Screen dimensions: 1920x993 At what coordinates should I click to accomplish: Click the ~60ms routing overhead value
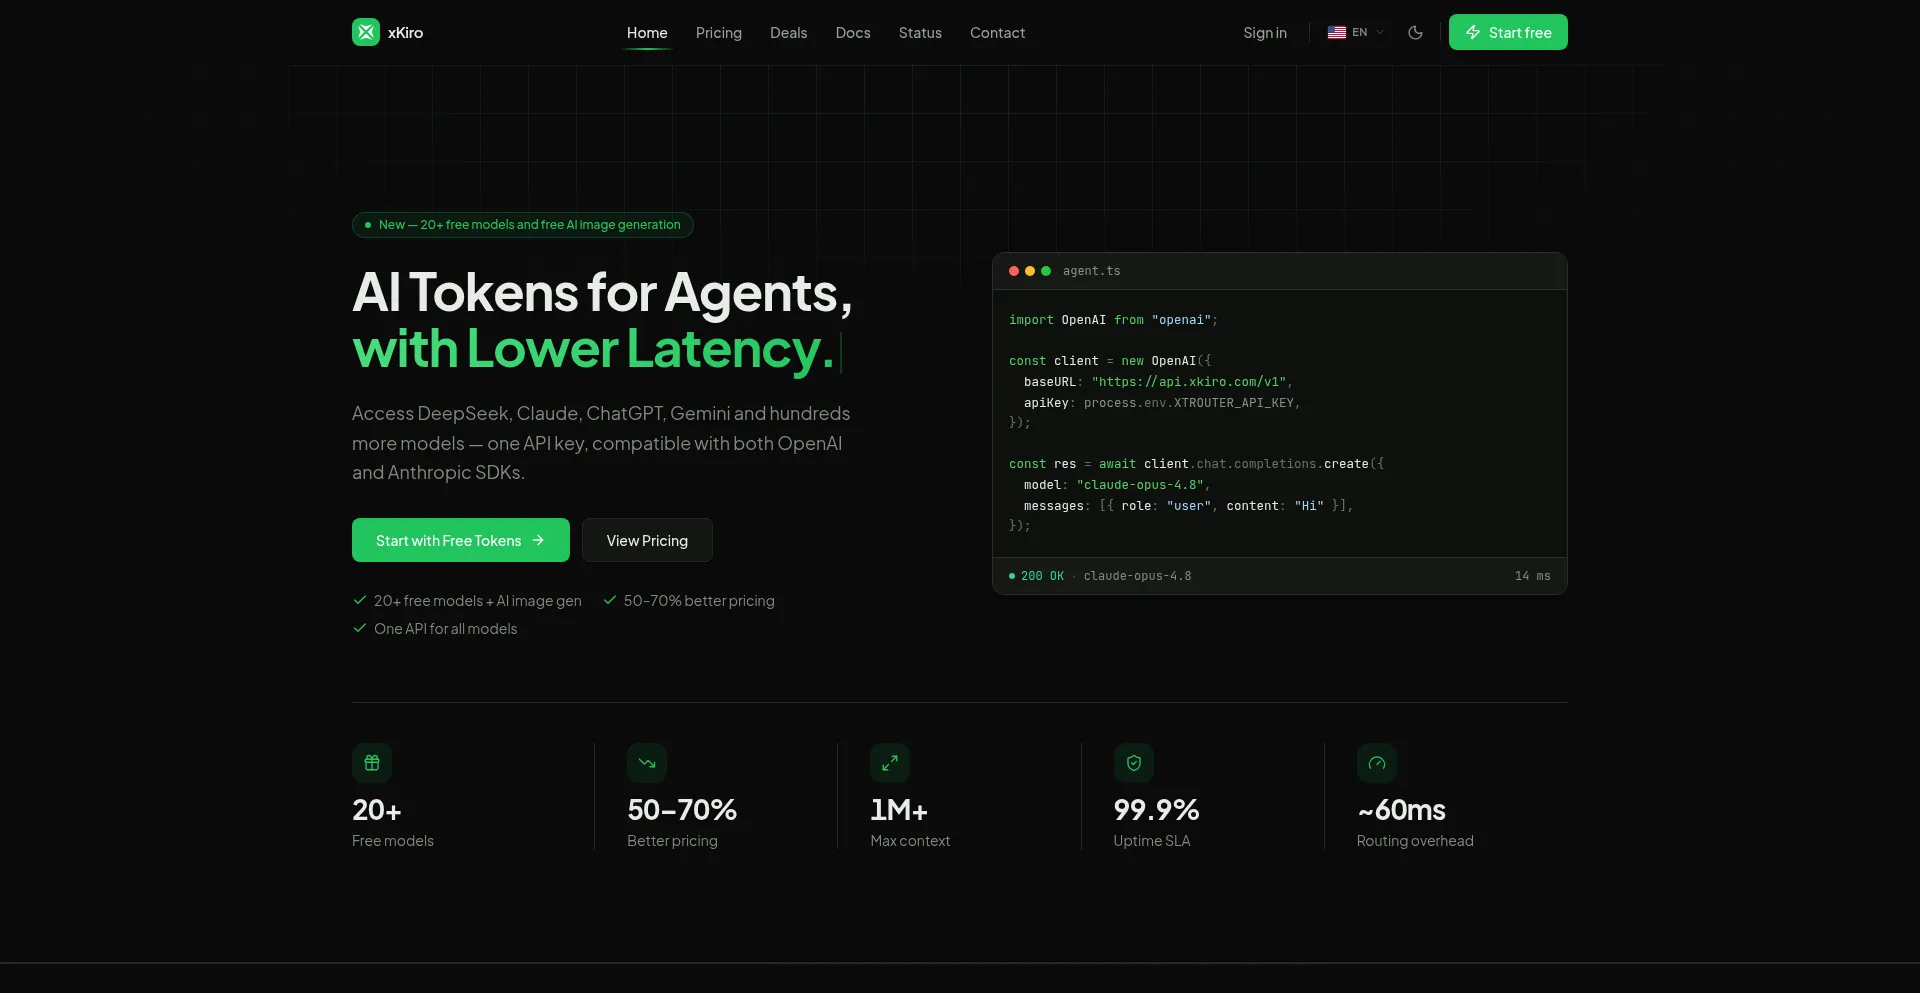(1402, 810)
